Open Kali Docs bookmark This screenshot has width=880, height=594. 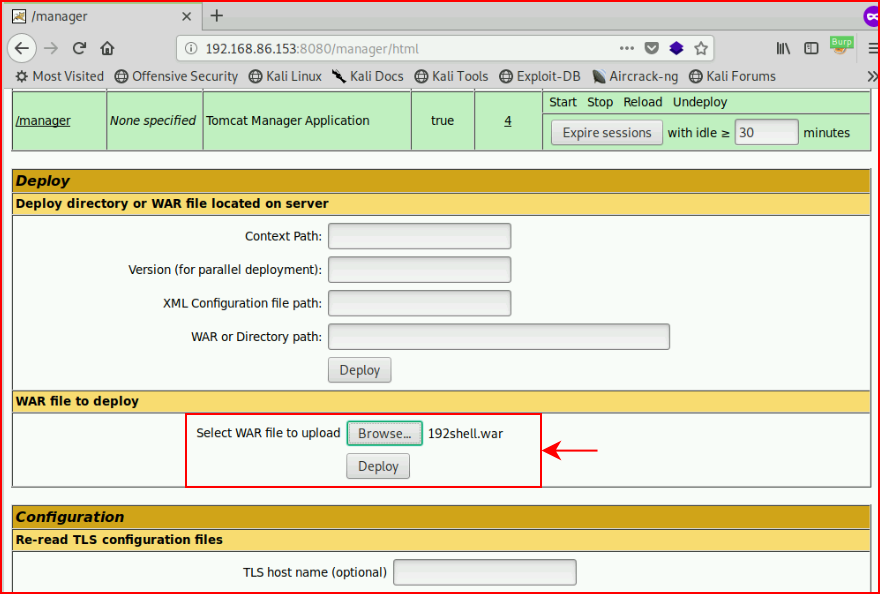[x=368, y=76]
